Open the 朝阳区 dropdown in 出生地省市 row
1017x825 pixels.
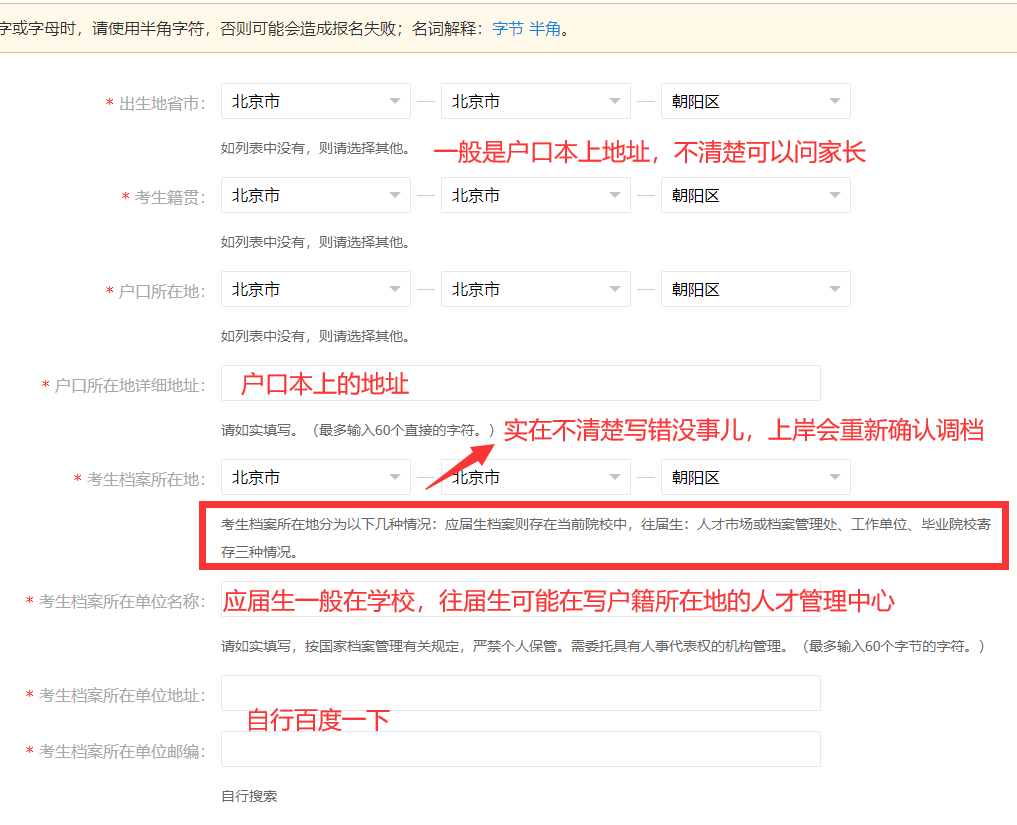(x=755, y=101)
